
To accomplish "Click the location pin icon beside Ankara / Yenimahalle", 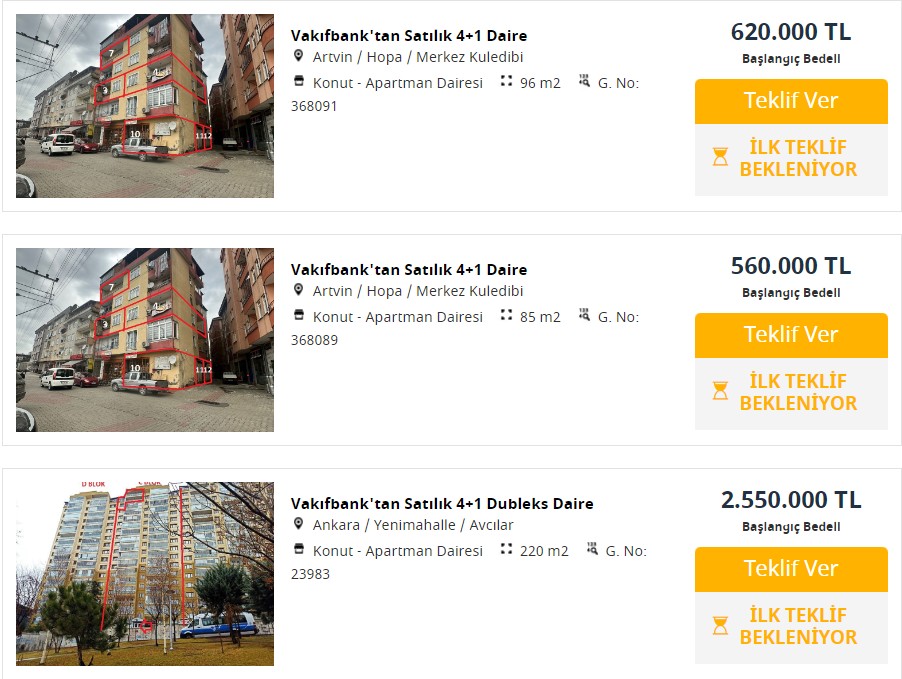I will tap(298, 524).
